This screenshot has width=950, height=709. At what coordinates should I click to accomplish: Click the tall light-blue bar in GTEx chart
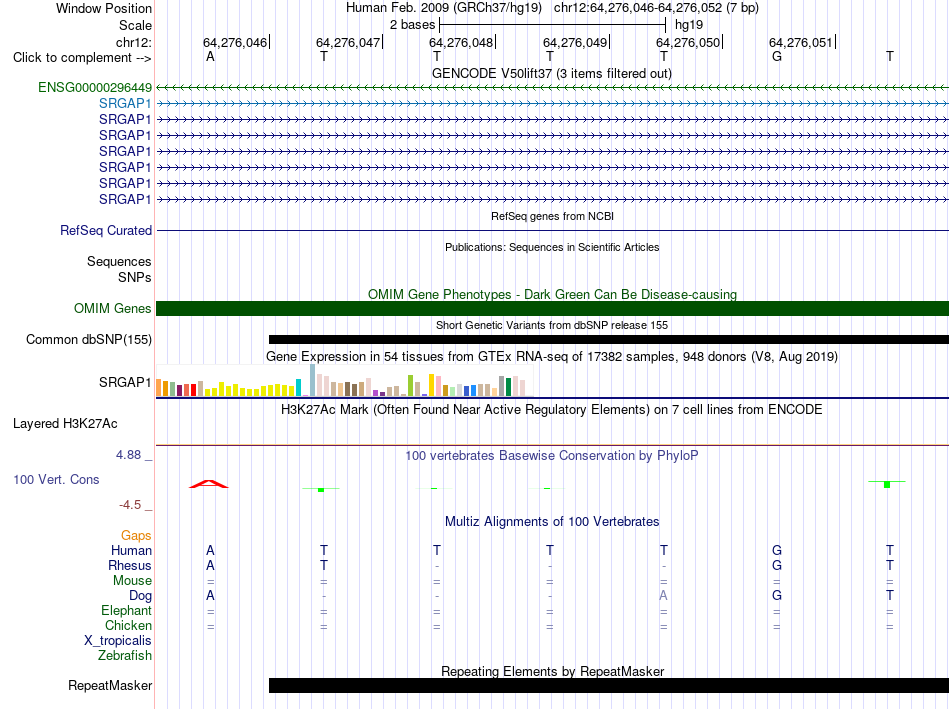(x=313, y=380)
